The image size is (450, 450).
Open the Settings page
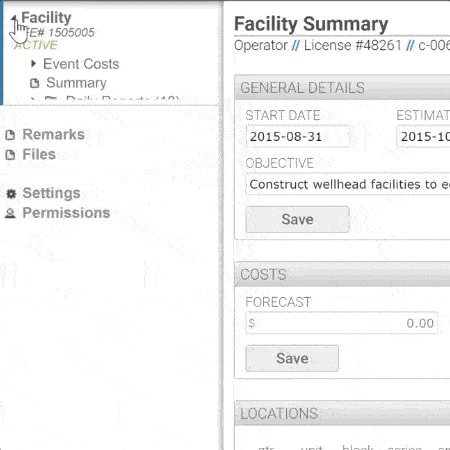coord(51,193)
